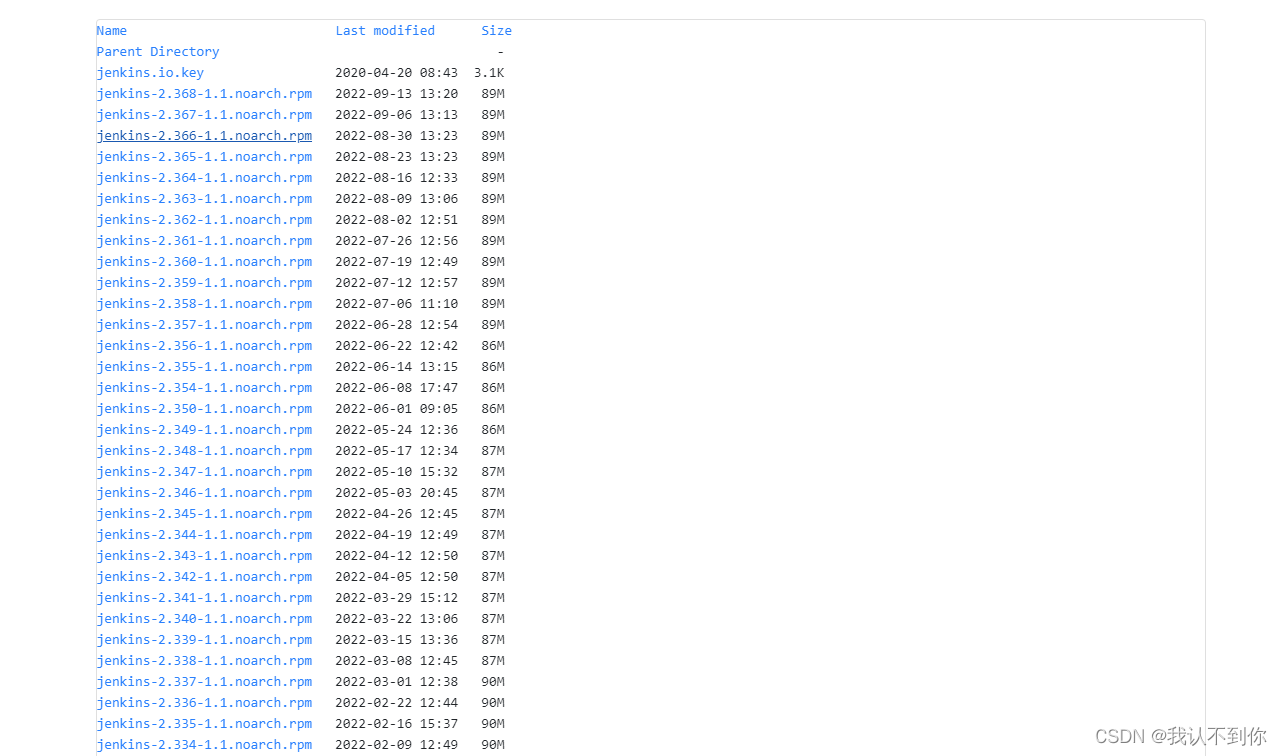This screenshot has height=756, width=1282.
Task: Download jenkins-2.345-1.1.noarch.rpm
Action: [204, 514]
